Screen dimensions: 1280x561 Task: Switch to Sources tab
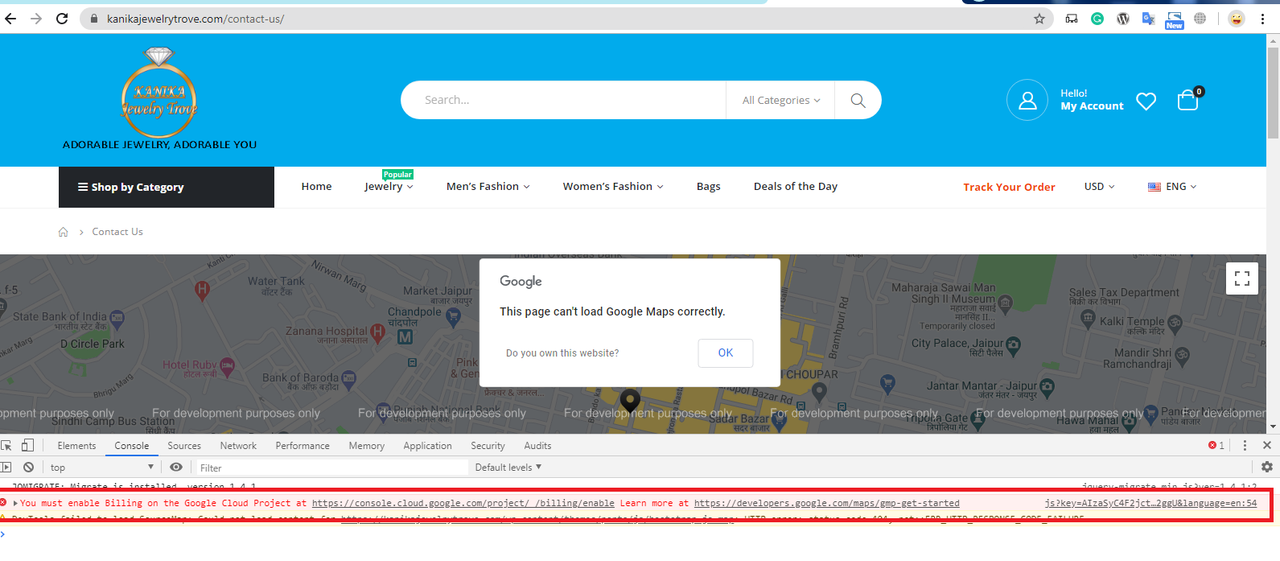coord(184,446)
